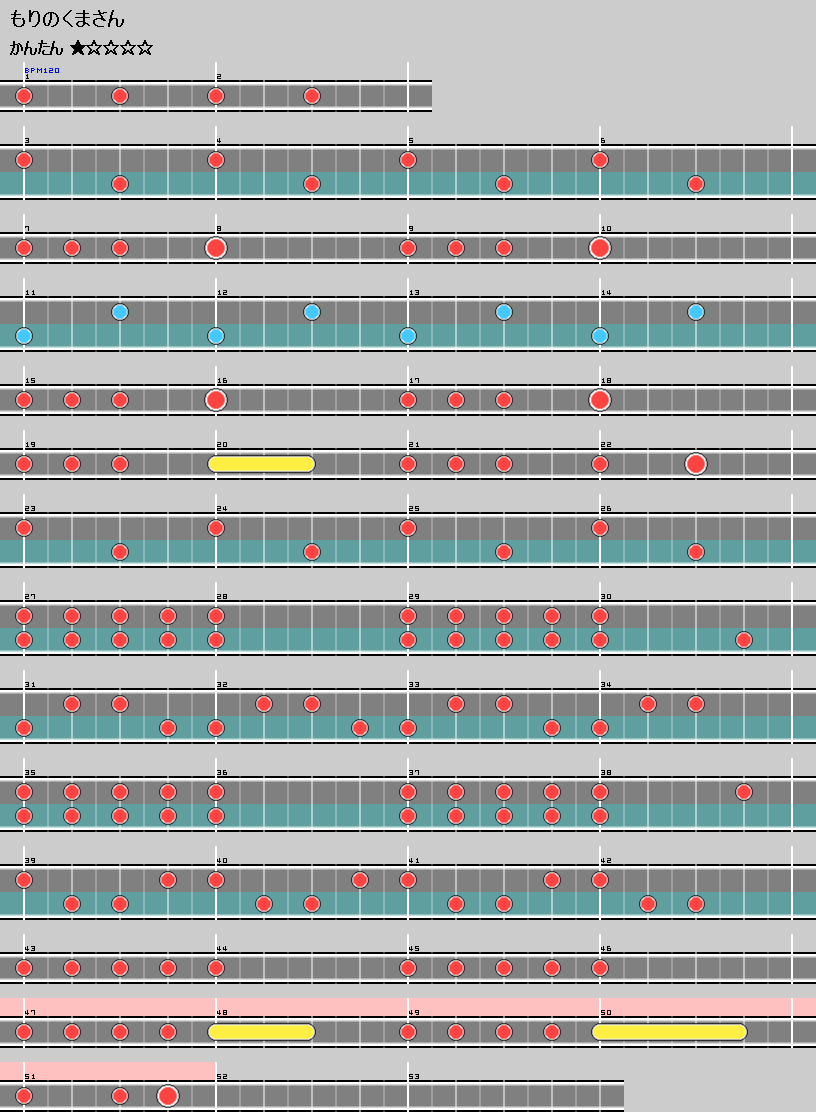816x1112 pixels.
Task: Click the filled star in difficulty rating
Action: pos(78,48)
